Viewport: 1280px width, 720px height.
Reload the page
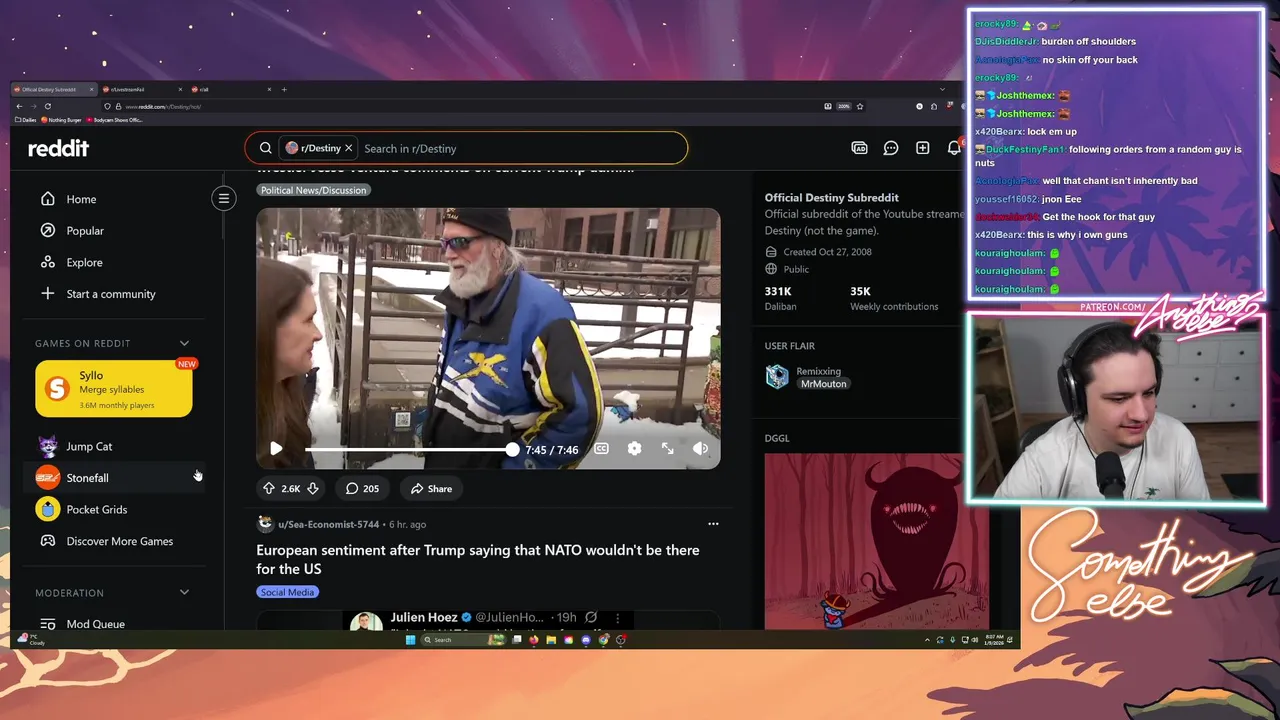click(x=47, y=106)
